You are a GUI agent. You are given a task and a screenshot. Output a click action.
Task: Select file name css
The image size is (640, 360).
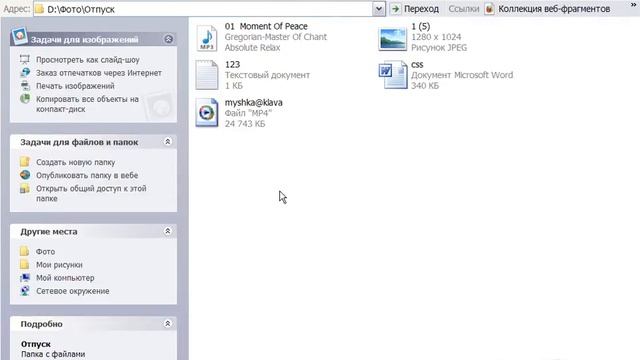click(x=417, y=64)
